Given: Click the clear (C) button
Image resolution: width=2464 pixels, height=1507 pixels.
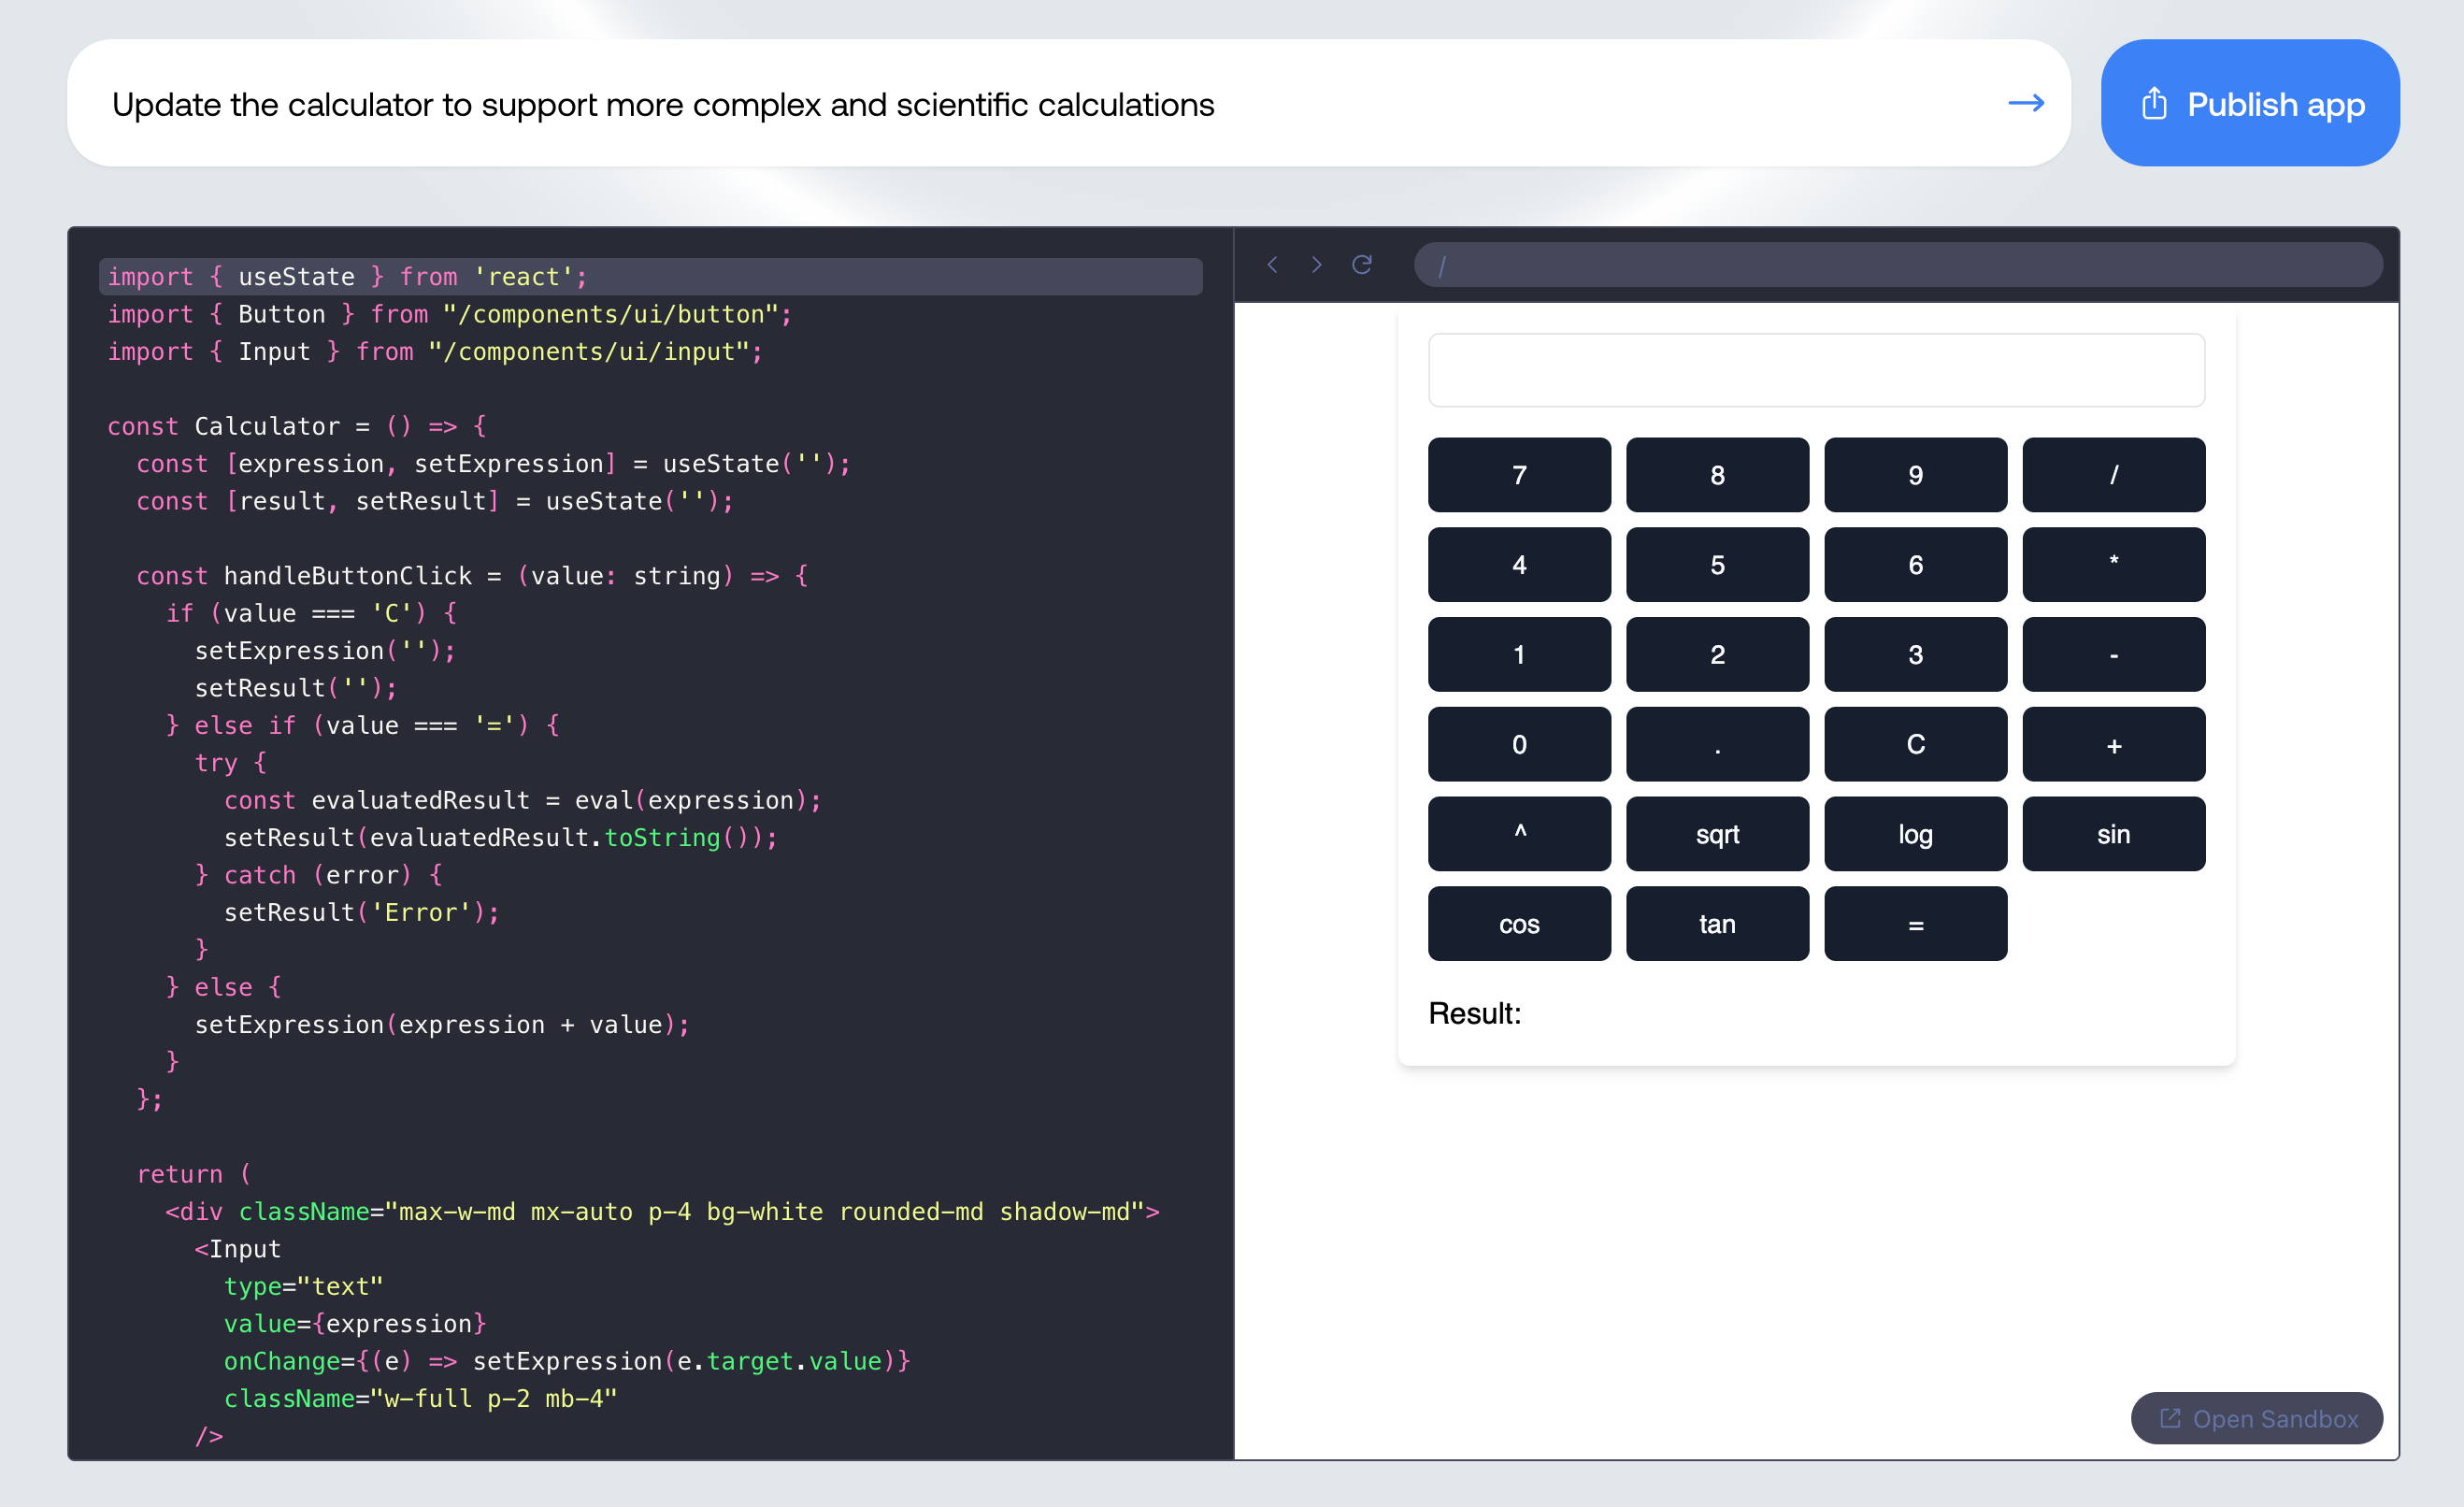Looking at the screenshot, I should [1915, 743].
